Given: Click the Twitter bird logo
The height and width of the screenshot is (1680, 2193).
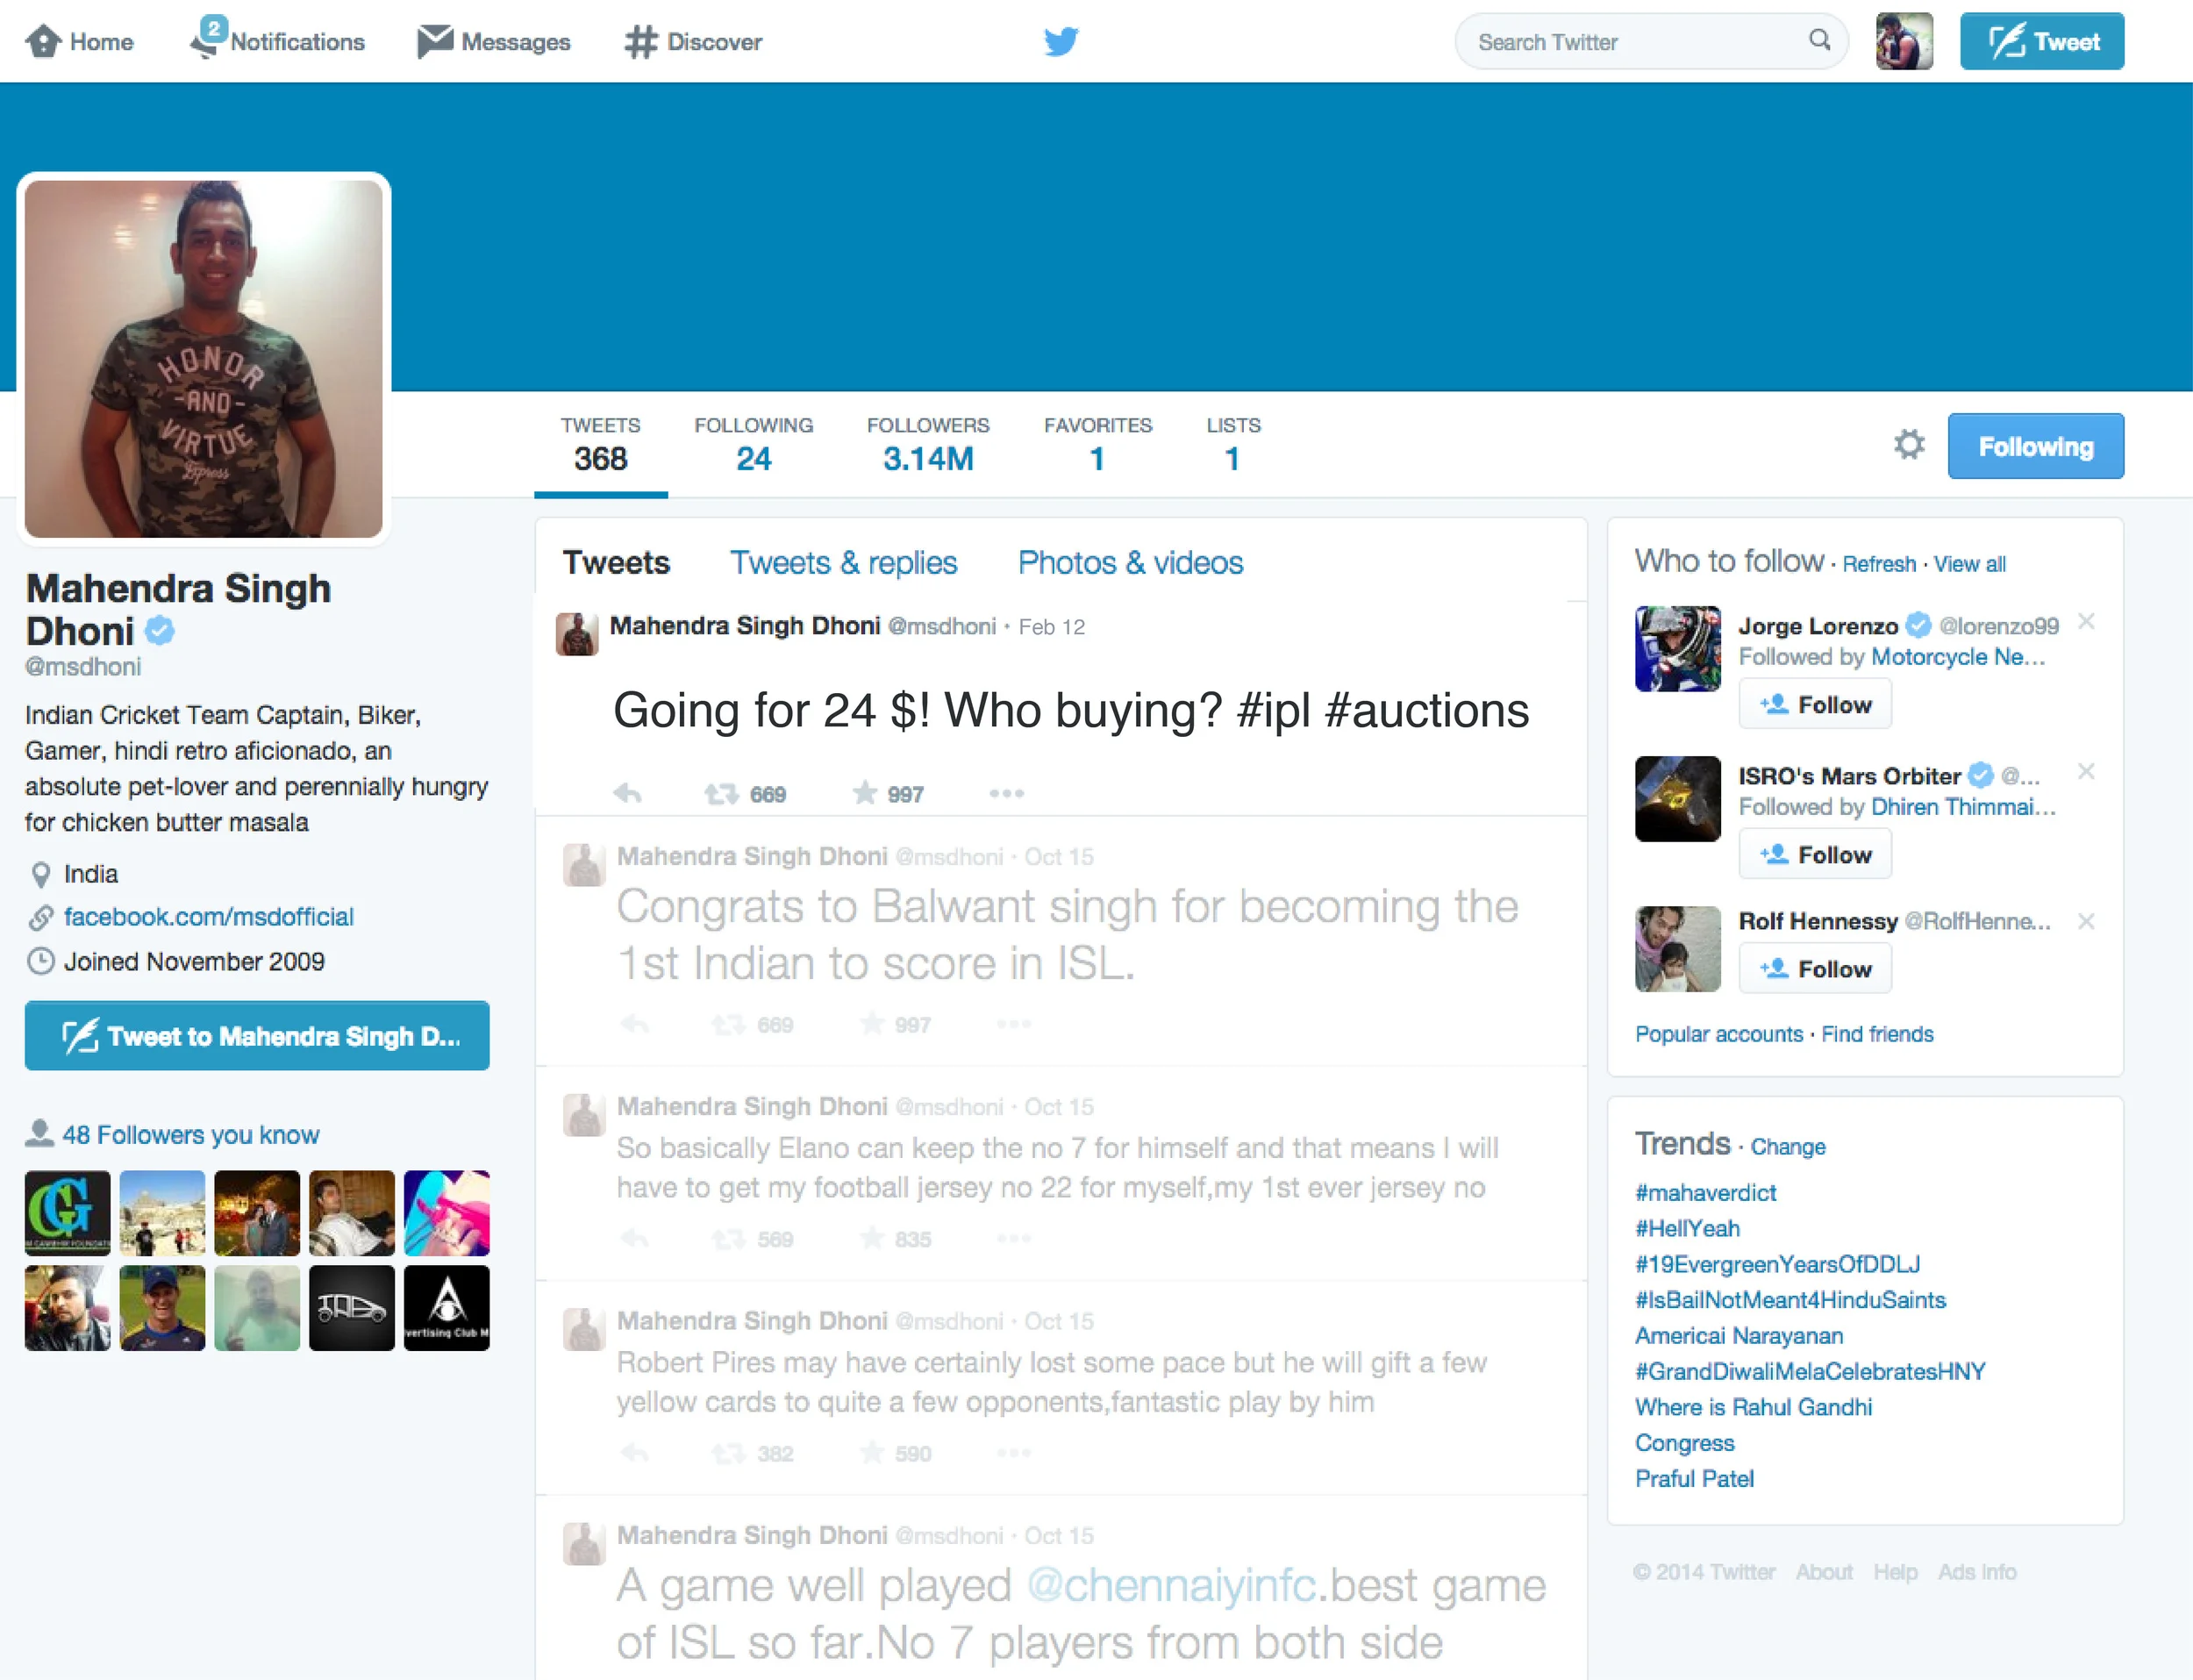Looking at the screenshot, I should (1061, 41).
